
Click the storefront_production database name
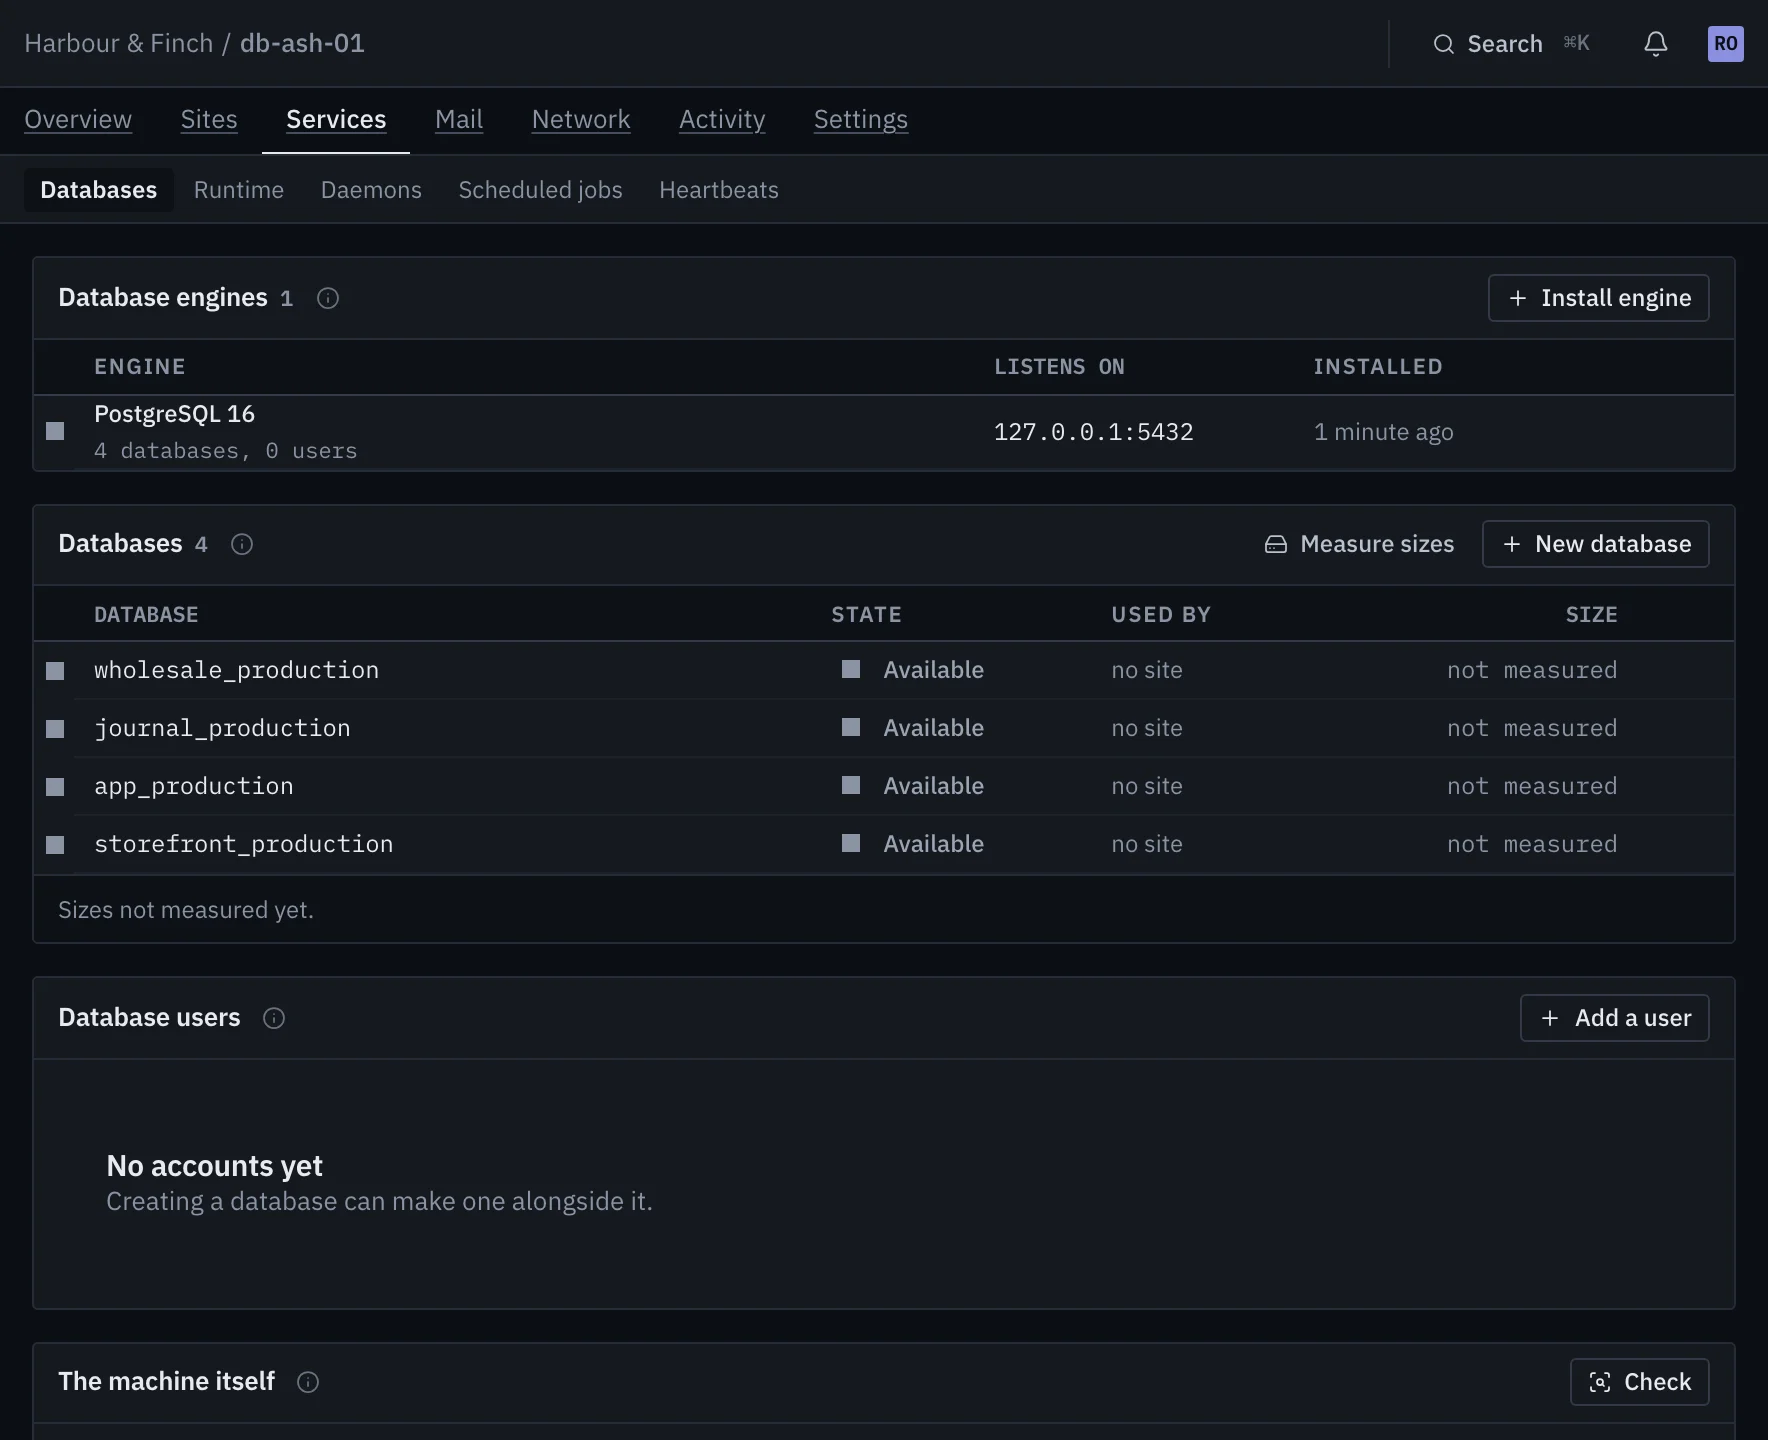click(244, 844)
